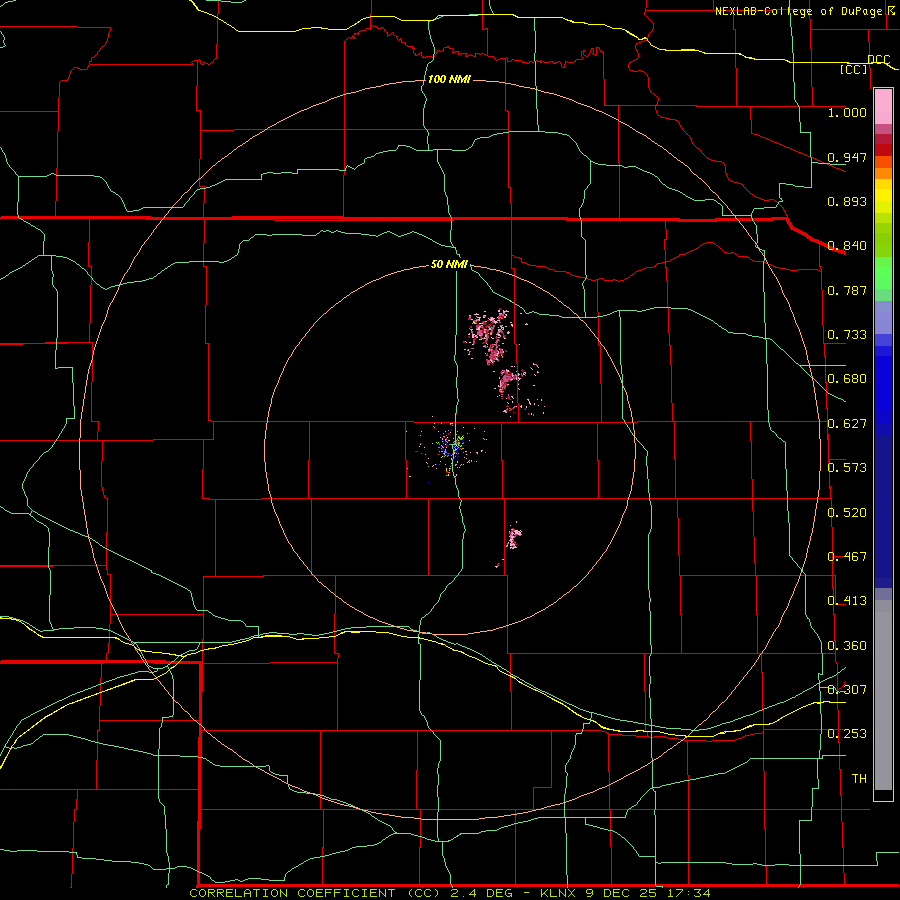Select the 0.733 color scale value
The image size is (900, 900).
pos(847,335)
